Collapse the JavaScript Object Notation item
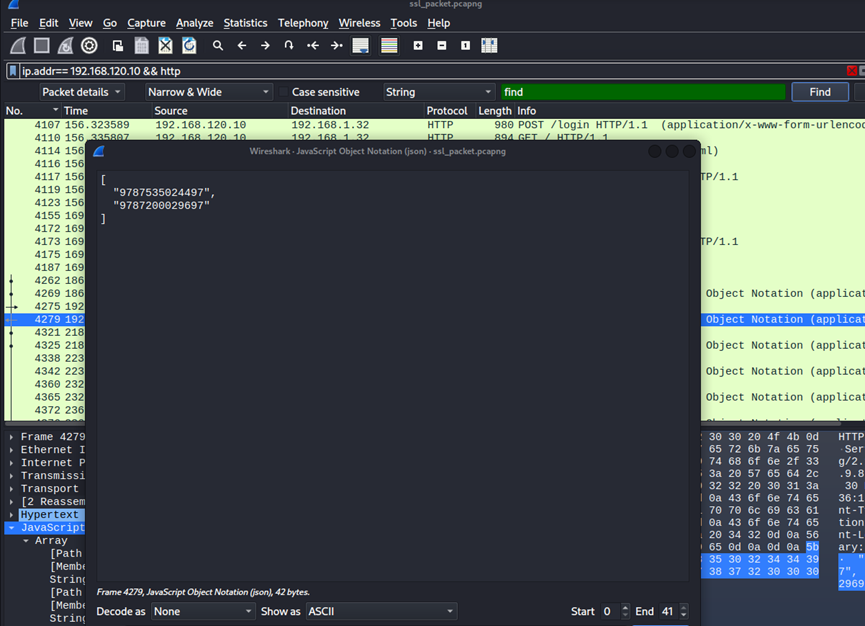This screenshot has height=626, width=865. tap(11, 528)
